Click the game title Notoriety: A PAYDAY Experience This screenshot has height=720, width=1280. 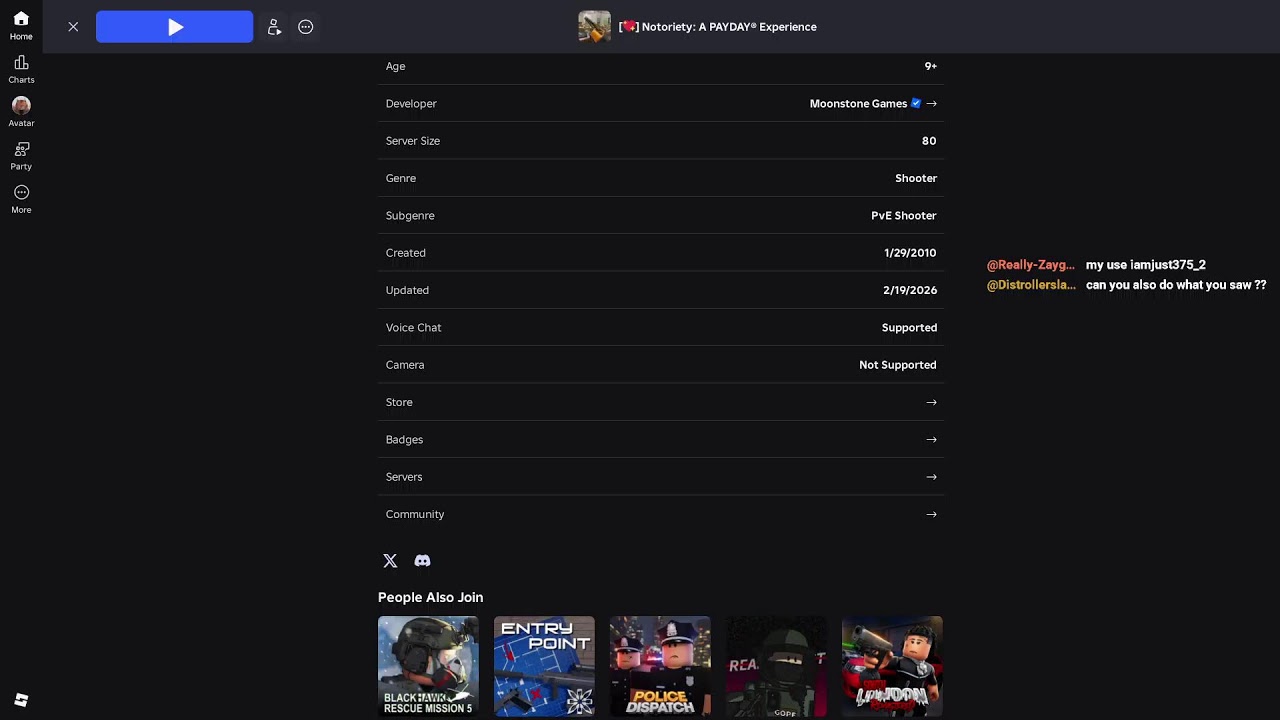click(x=717, y=27)
